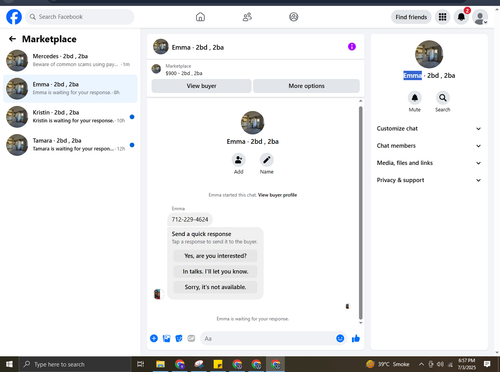Open the View buyer profile link

pos(277,195)
